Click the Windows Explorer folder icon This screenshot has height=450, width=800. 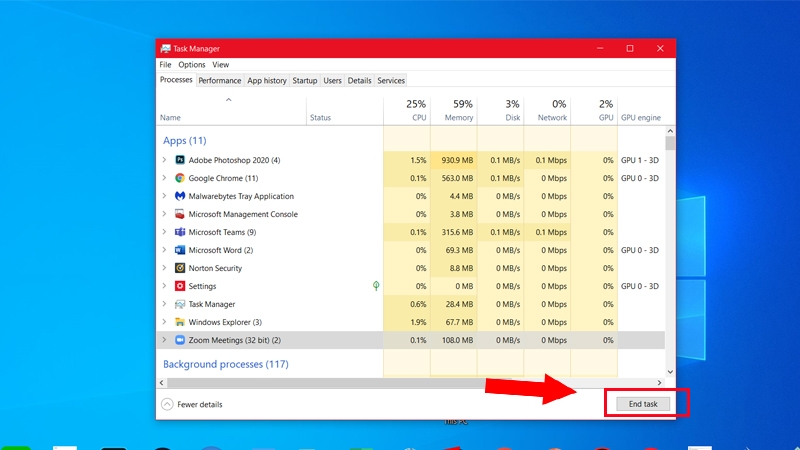(180, 322)
